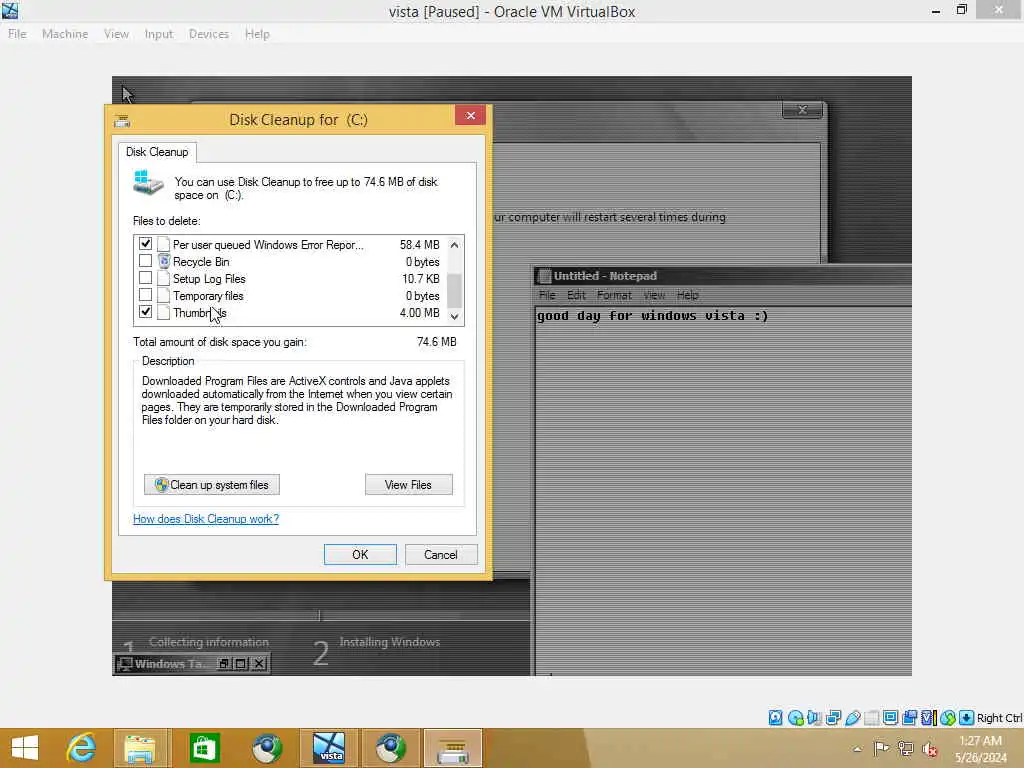Open the Windows Start button
The image size is (1024, 768).
pyautogui.click(x=25, y=748)
